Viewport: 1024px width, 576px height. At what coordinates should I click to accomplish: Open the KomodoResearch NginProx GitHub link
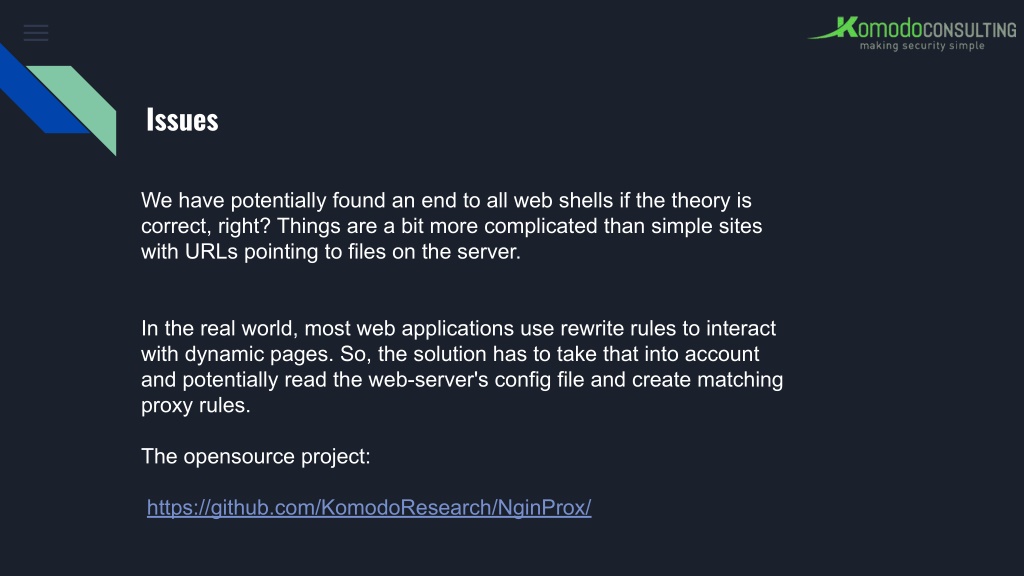(369, 507)
